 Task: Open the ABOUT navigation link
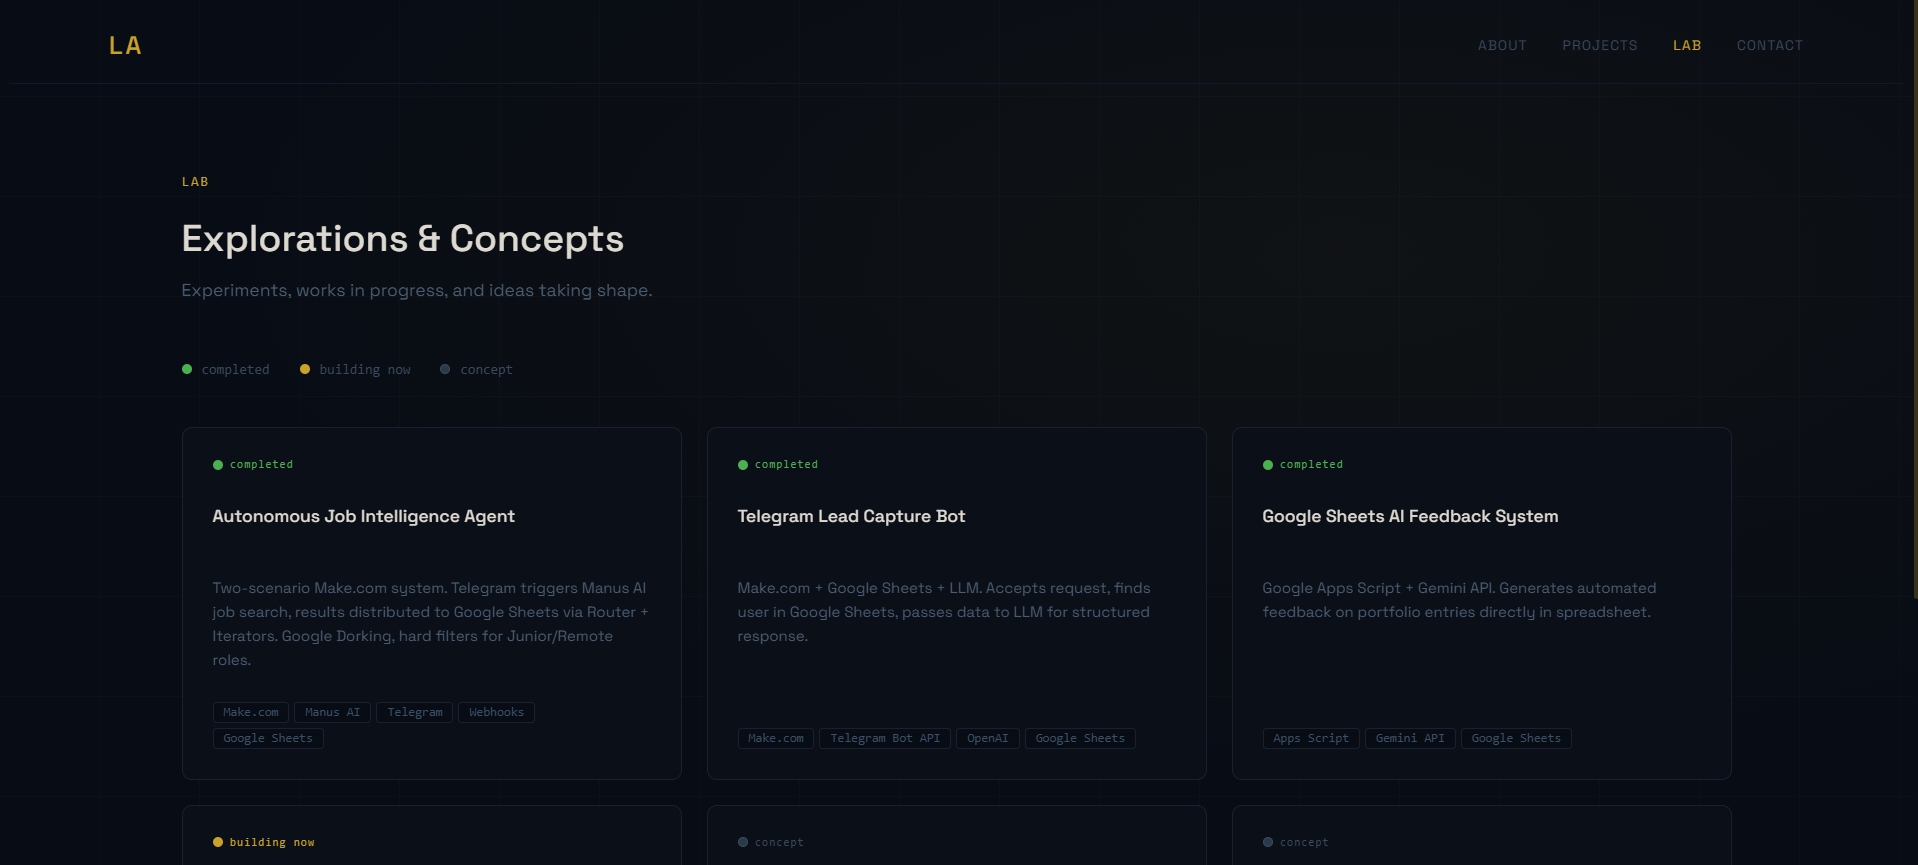1502,46
